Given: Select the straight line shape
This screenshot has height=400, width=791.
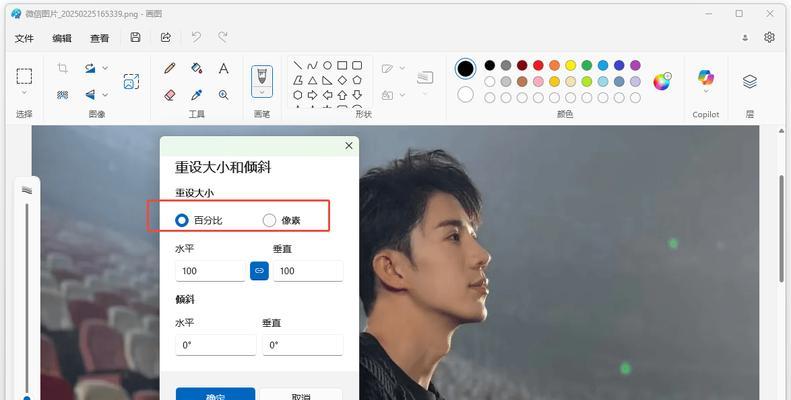Looking at the screenshot, I should (298, 66).
